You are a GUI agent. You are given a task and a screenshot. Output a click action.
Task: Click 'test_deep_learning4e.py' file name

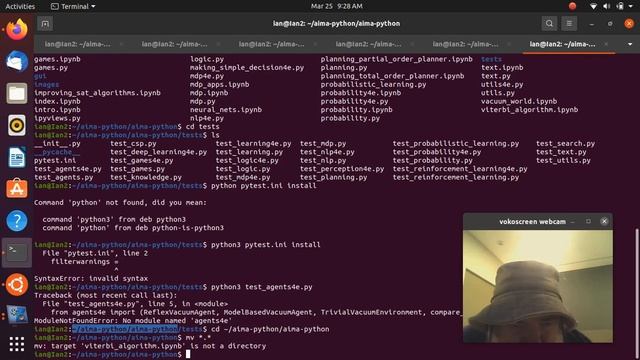tap(158, 152)
